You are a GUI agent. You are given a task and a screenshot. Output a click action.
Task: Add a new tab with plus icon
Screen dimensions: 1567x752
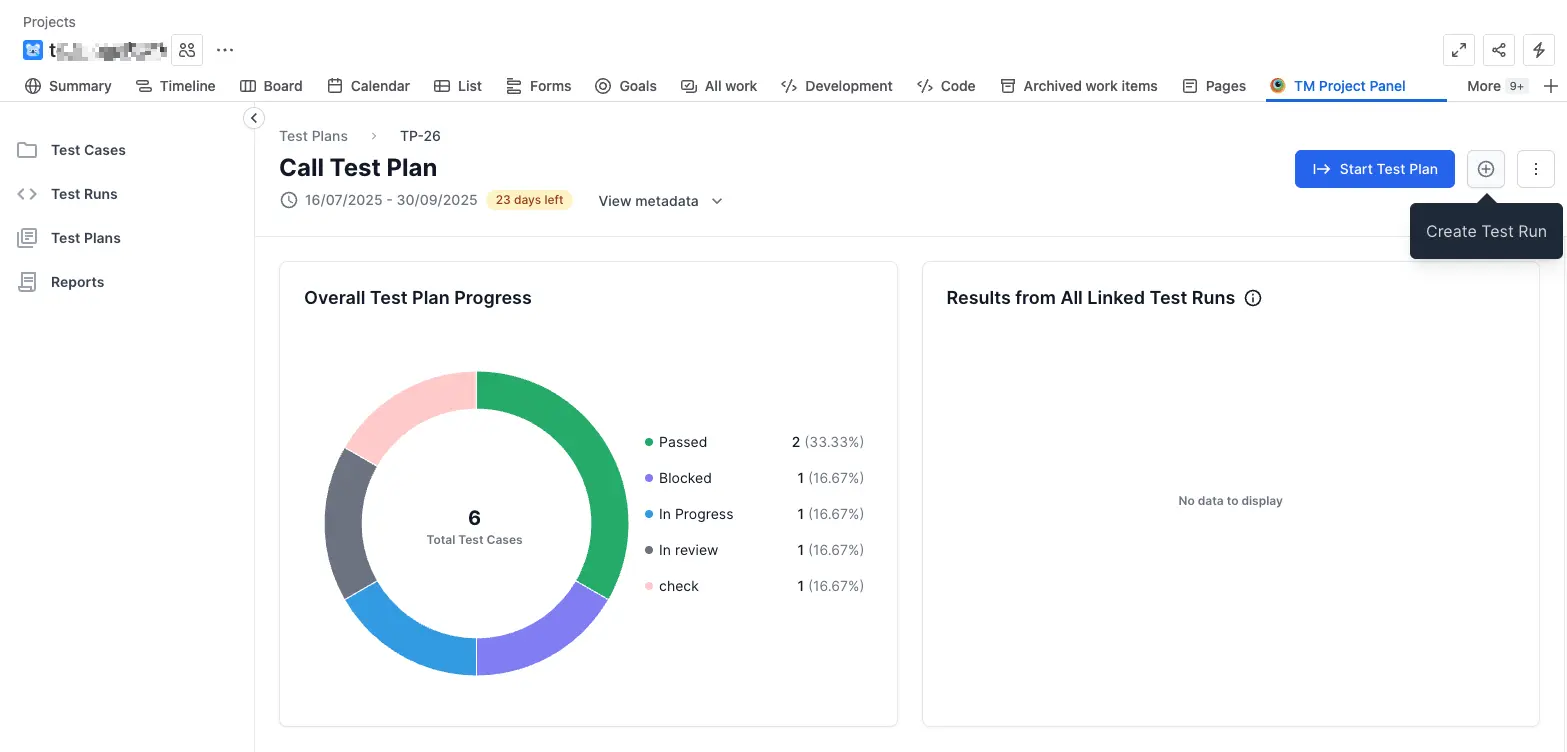1551,86
